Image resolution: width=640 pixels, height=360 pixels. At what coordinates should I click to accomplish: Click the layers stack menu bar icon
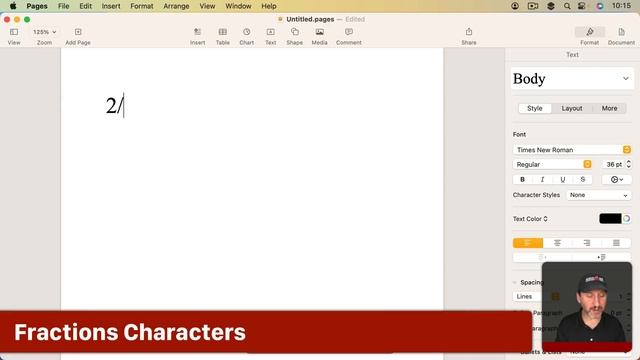click(x=551, y=6)
